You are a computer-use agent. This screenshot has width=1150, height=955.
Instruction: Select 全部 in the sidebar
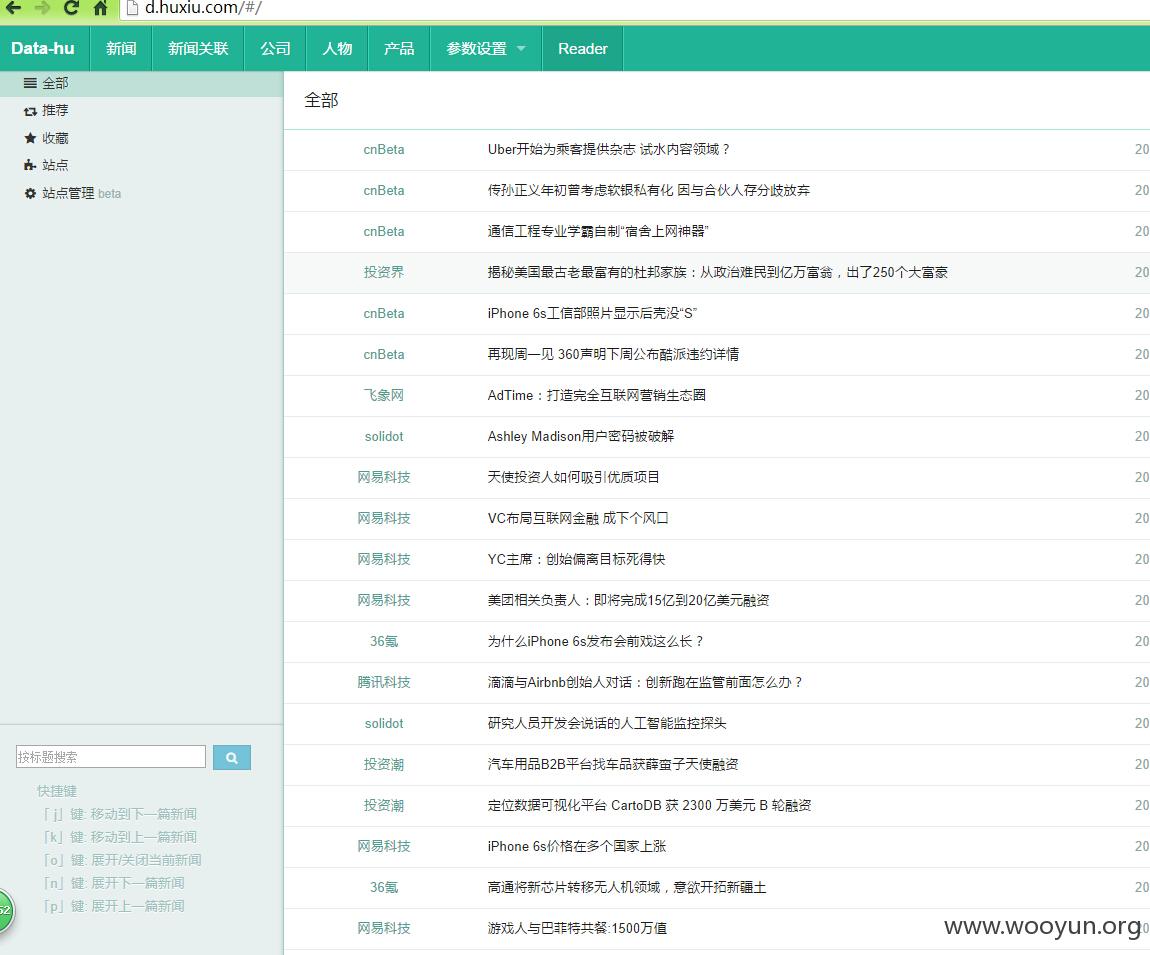(x=142, y=84)
